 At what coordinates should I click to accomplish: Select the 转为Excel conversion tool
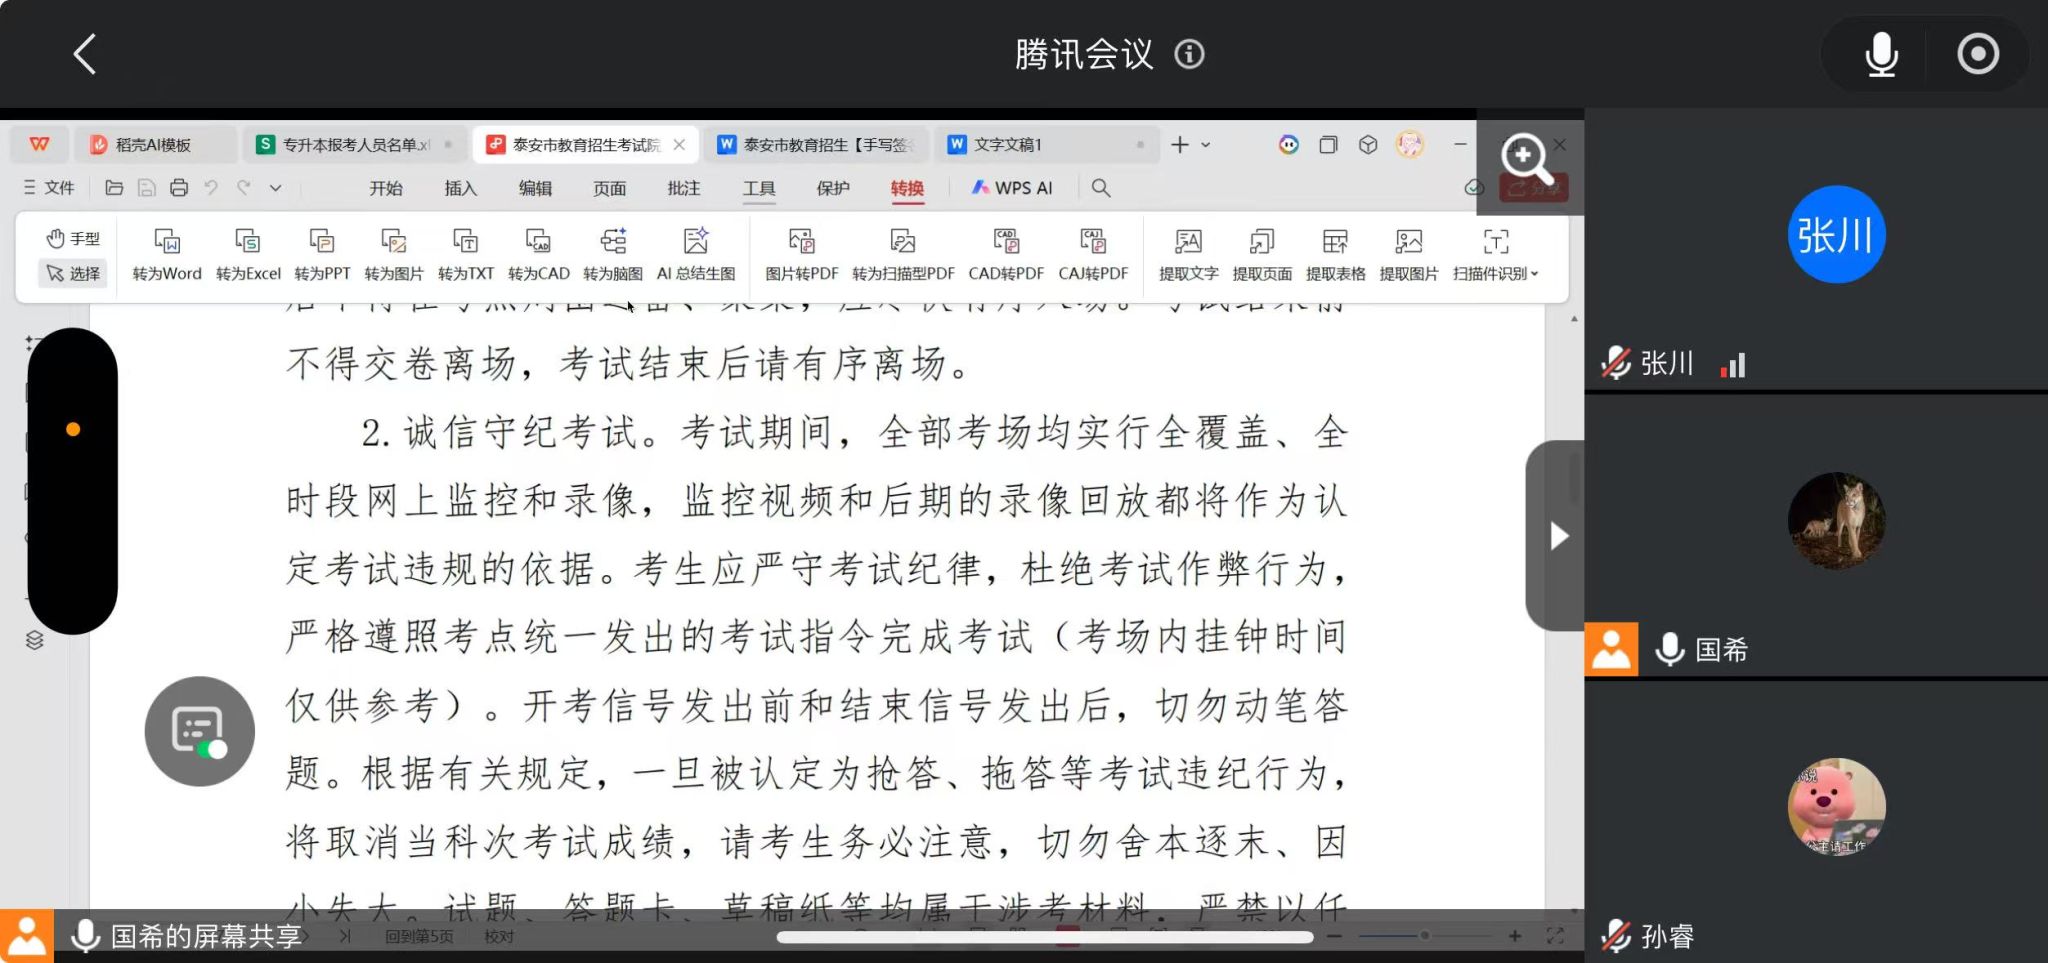point(248,254)
